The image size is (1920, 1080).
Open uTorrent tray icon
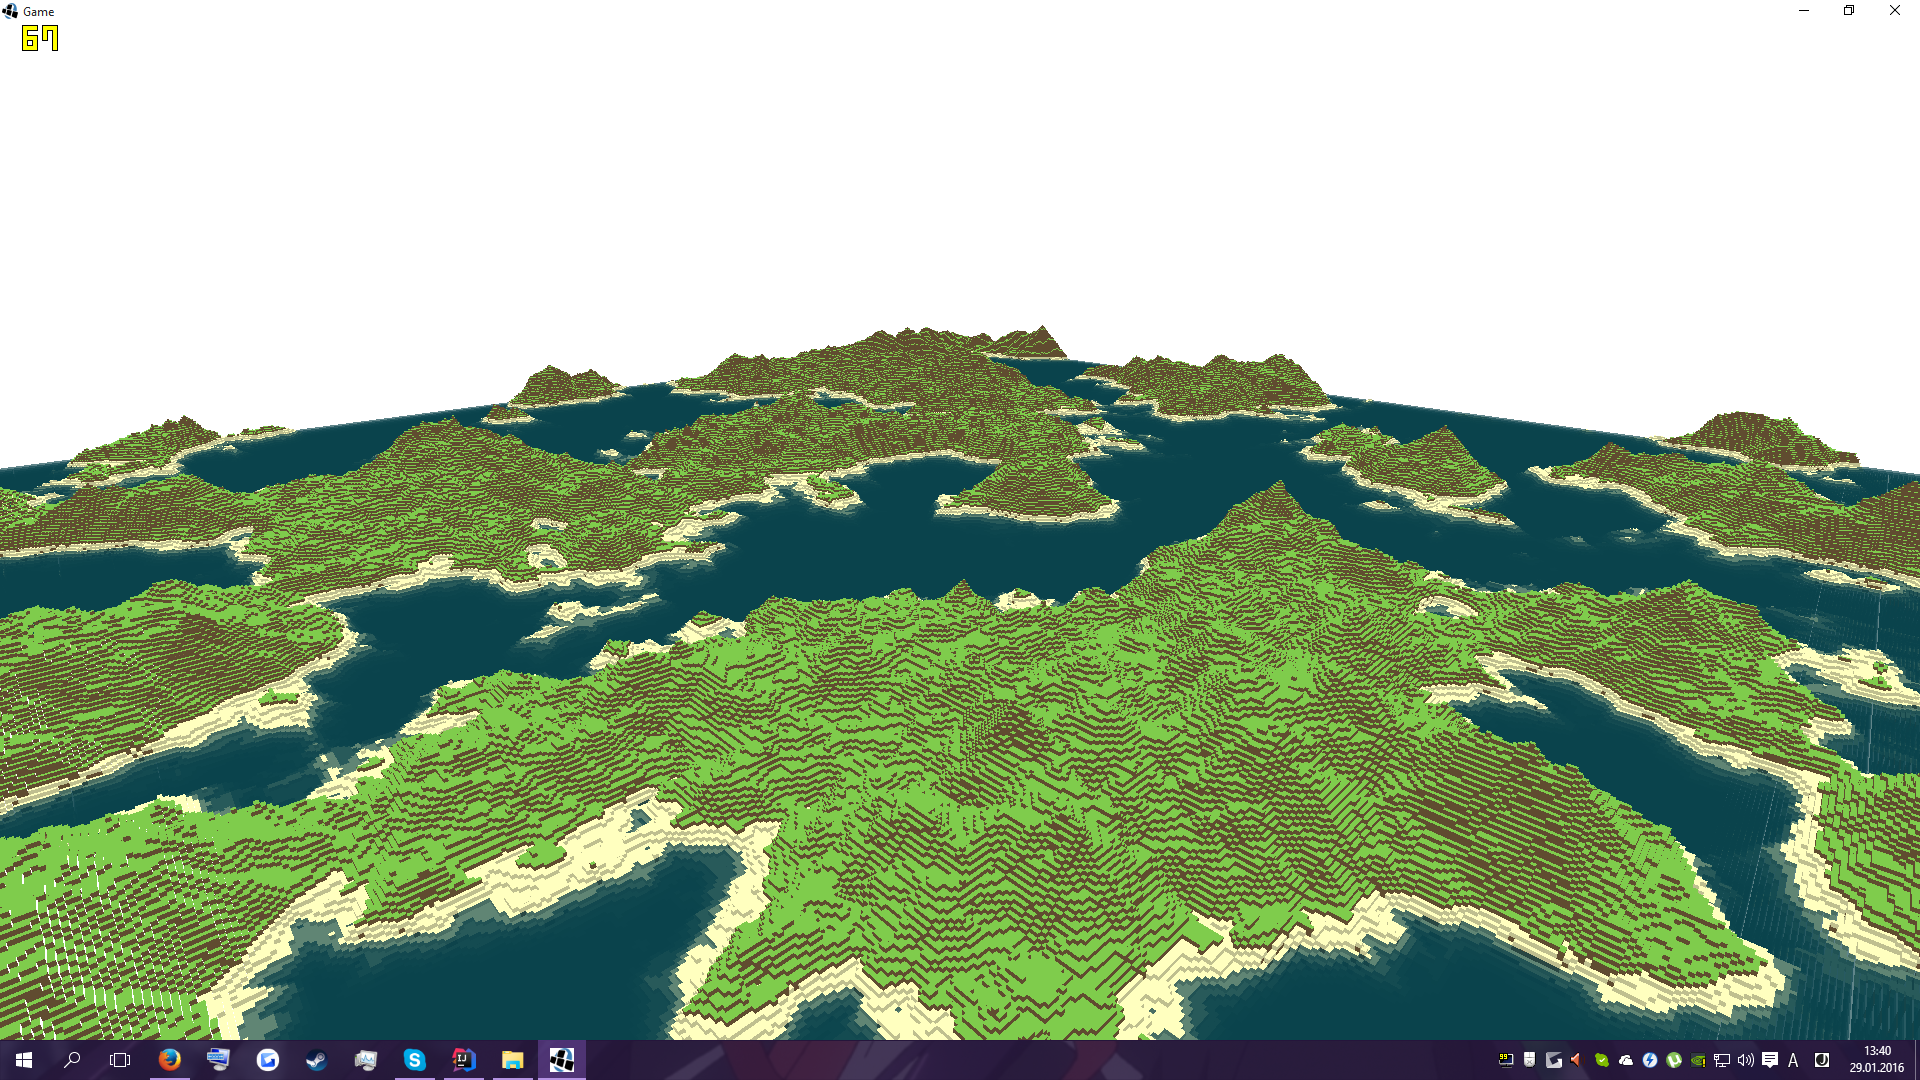1674,1060
